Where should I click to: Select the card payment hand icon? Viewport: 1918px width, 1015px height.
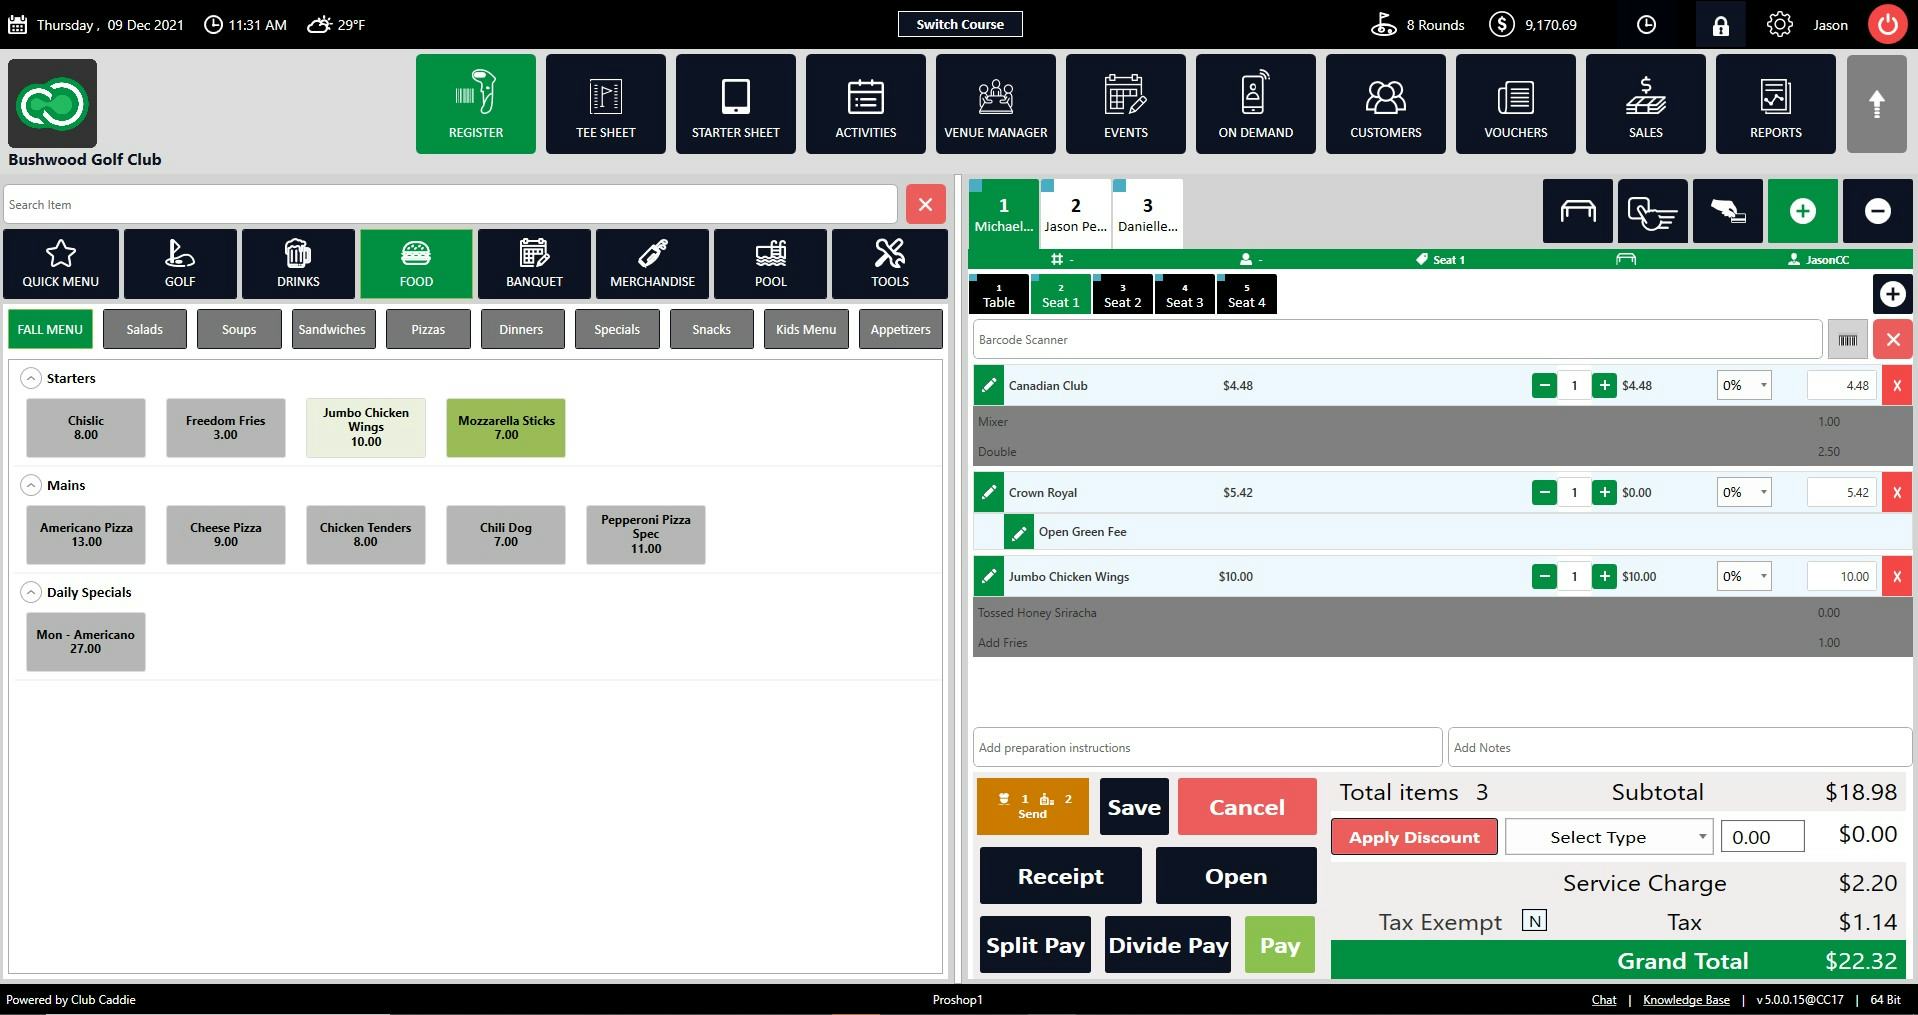tap(1727, 211)
